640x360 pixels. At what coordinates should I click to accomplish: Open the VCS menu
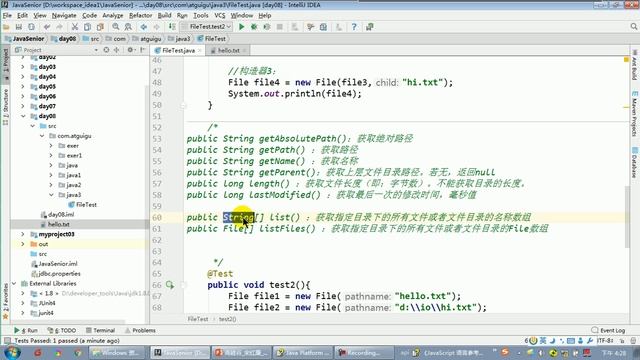(x=220, y=16)
